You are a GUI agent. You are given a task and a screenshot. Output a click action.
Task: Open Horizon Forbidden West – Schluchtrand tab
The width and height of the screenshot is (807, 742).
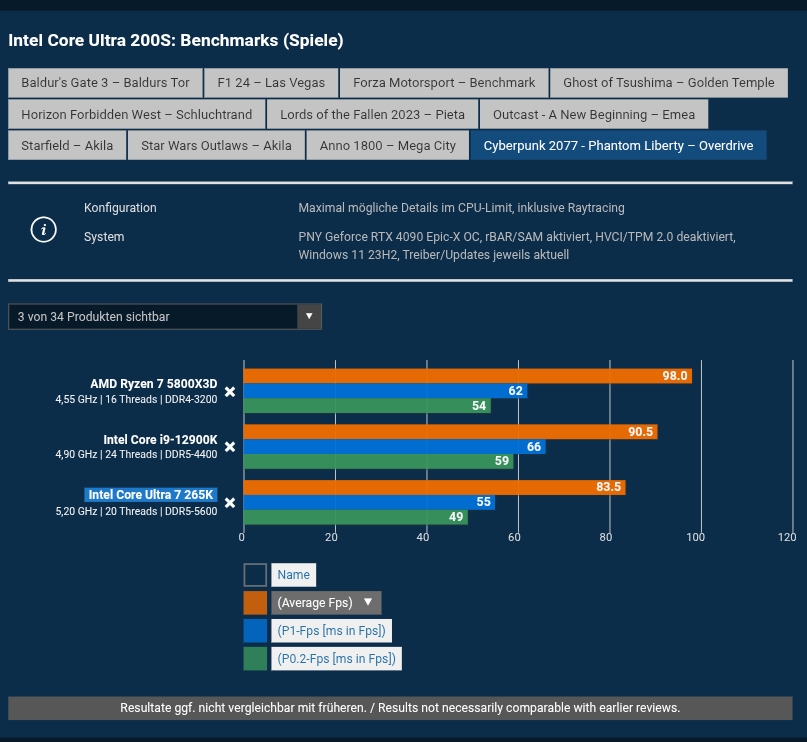[x=136, y=114]
